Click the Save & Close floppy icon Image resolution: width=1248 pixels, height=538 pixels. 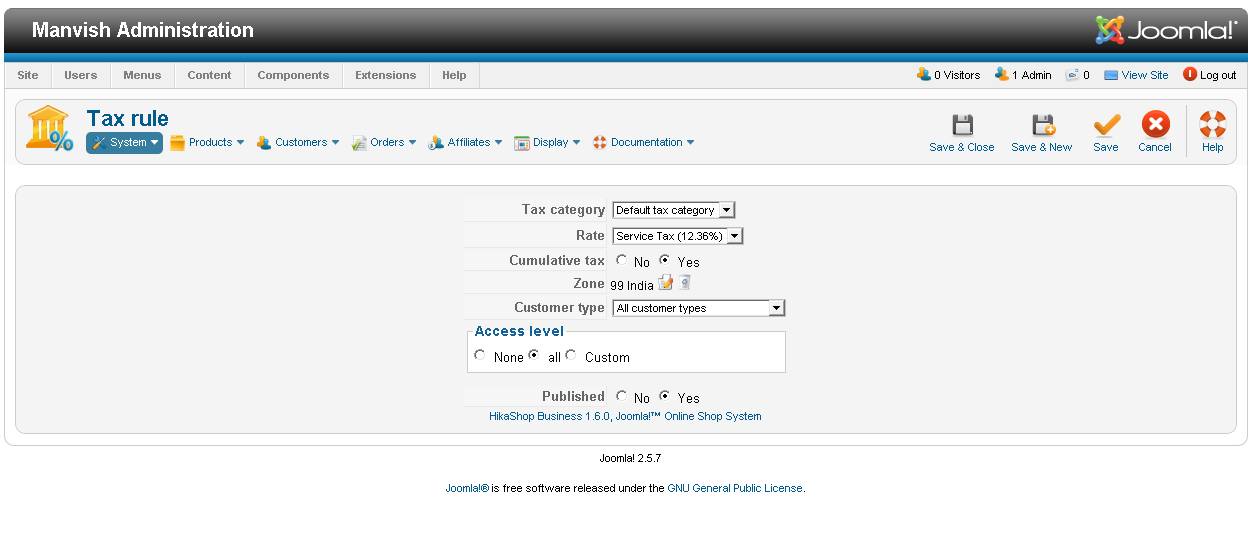962,125
